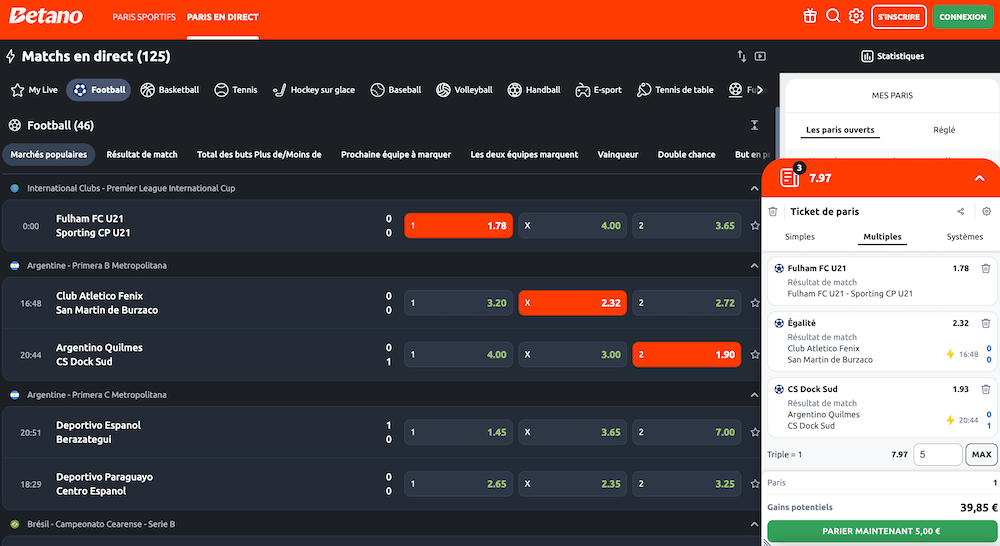Collapse the Campeonato Cearense Serie B section

[754, 524]
